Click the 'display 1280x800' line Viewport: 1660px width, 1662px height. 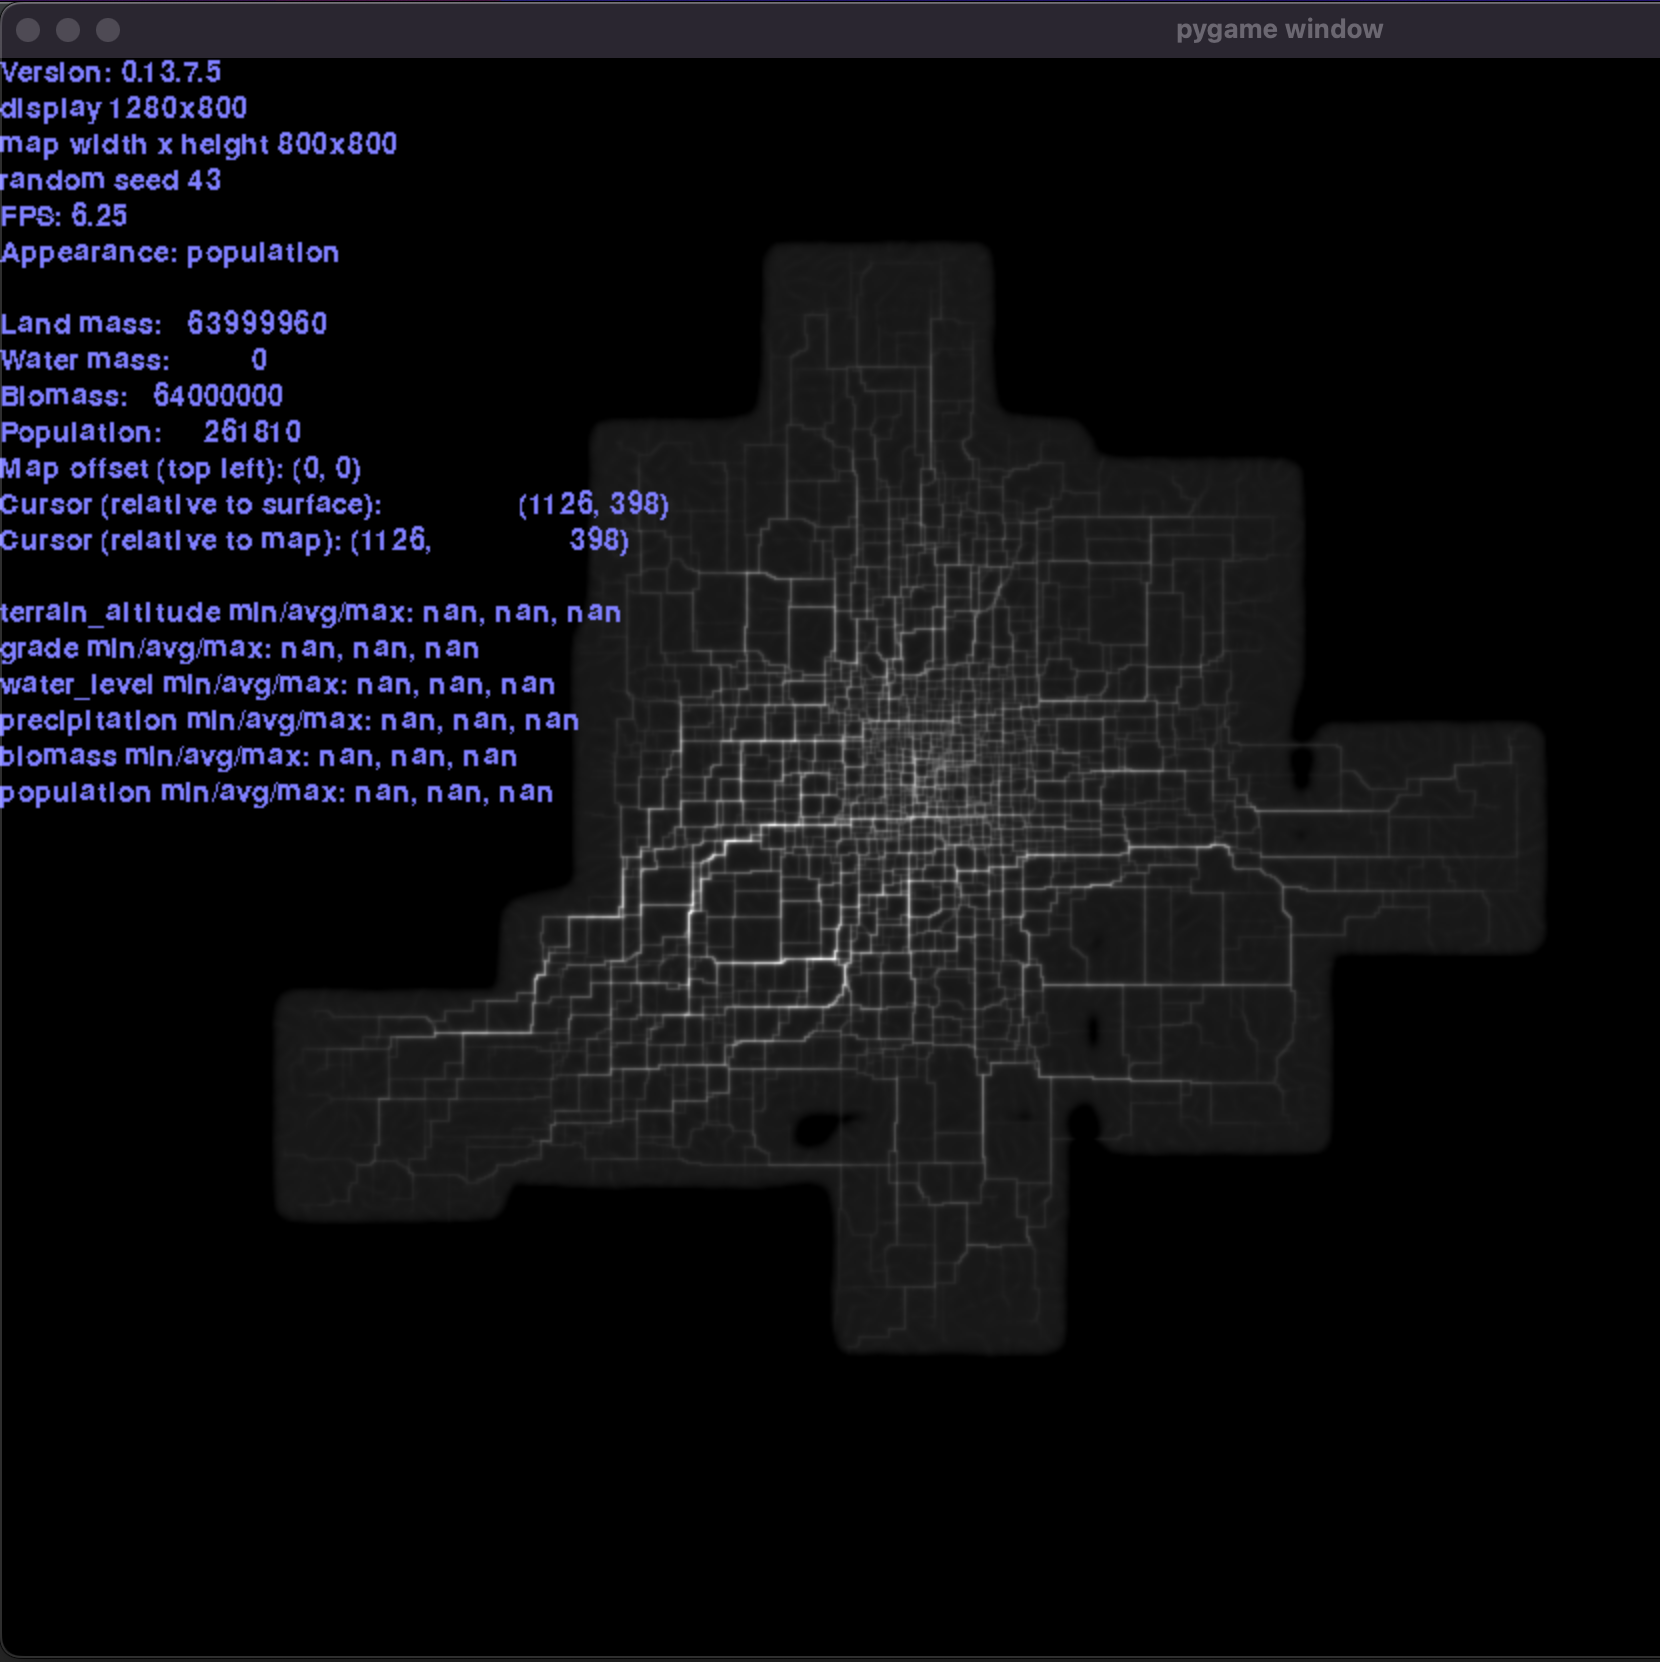tap(124, 108)
